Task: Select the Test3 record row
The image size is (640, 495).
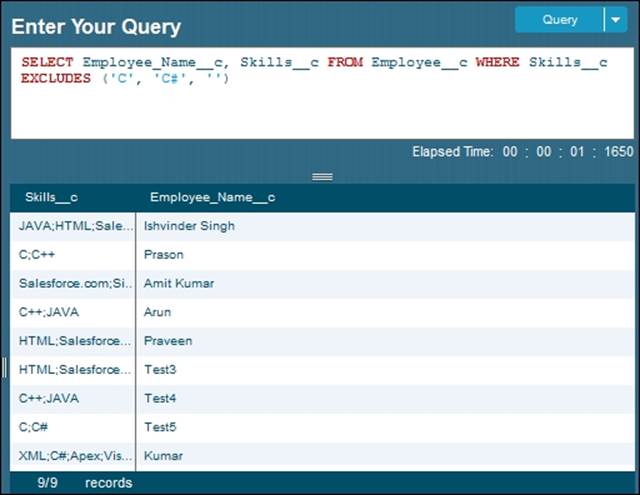Action: point(160,370)
